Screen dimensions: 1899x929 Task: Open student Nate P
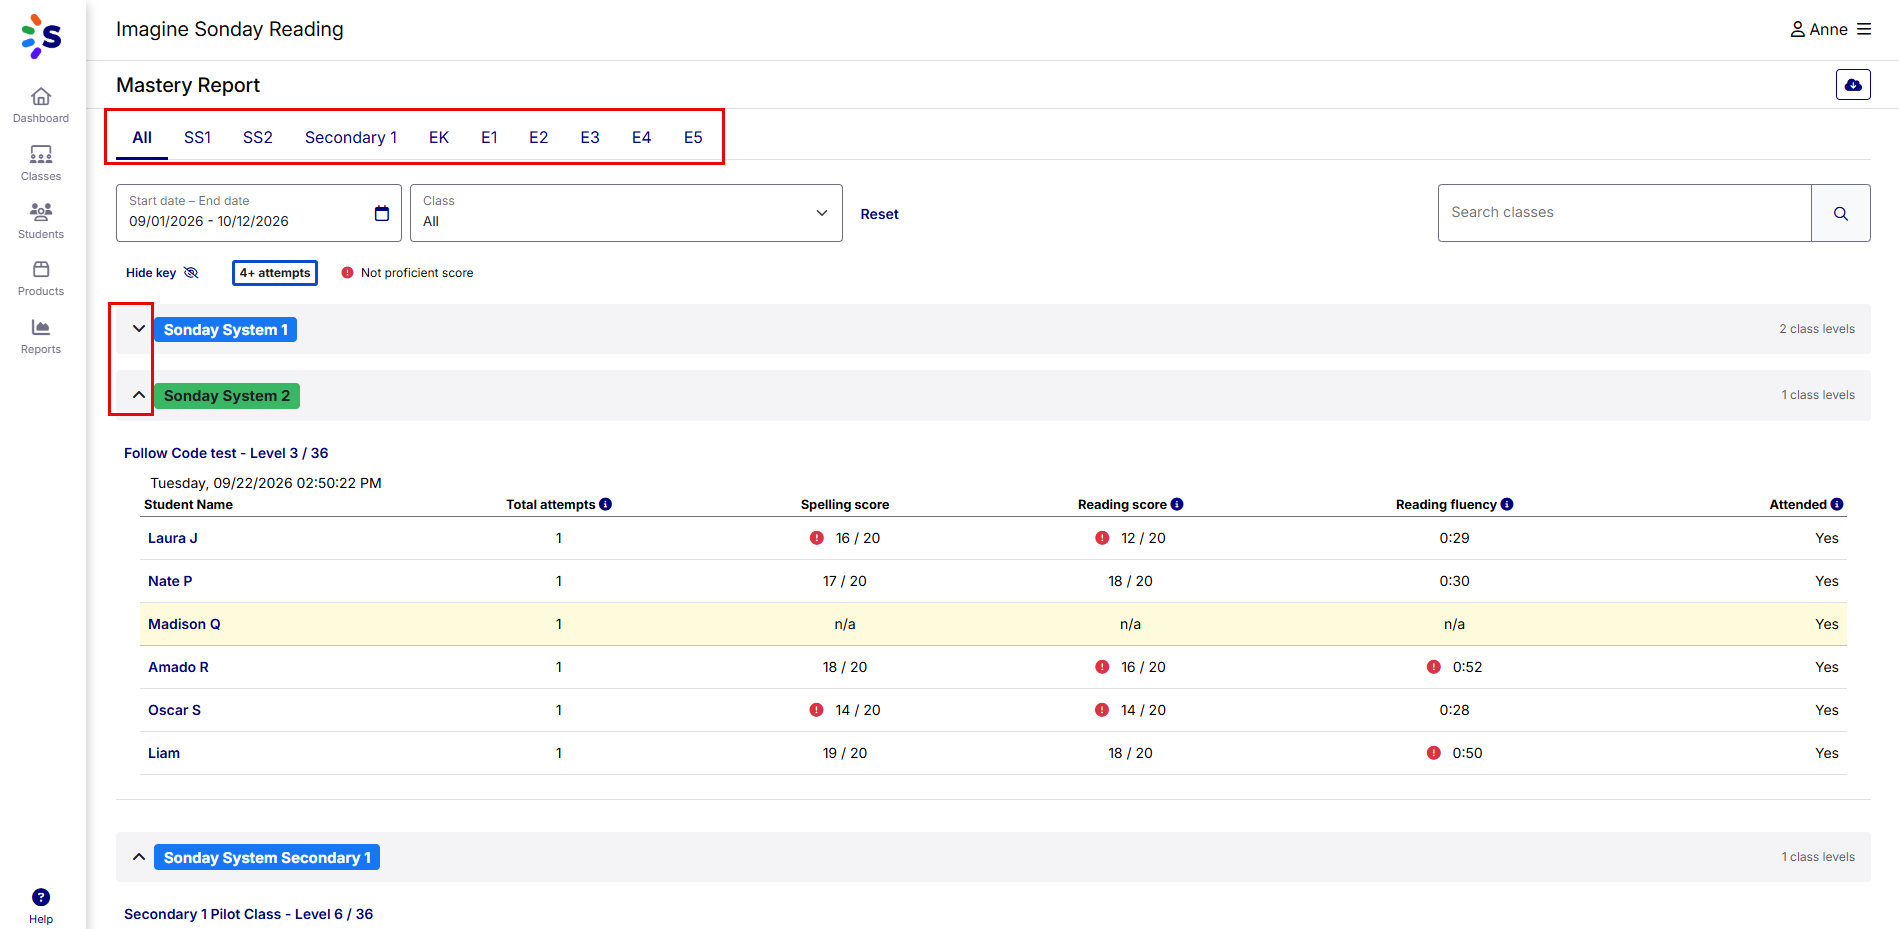pos(170,581)
